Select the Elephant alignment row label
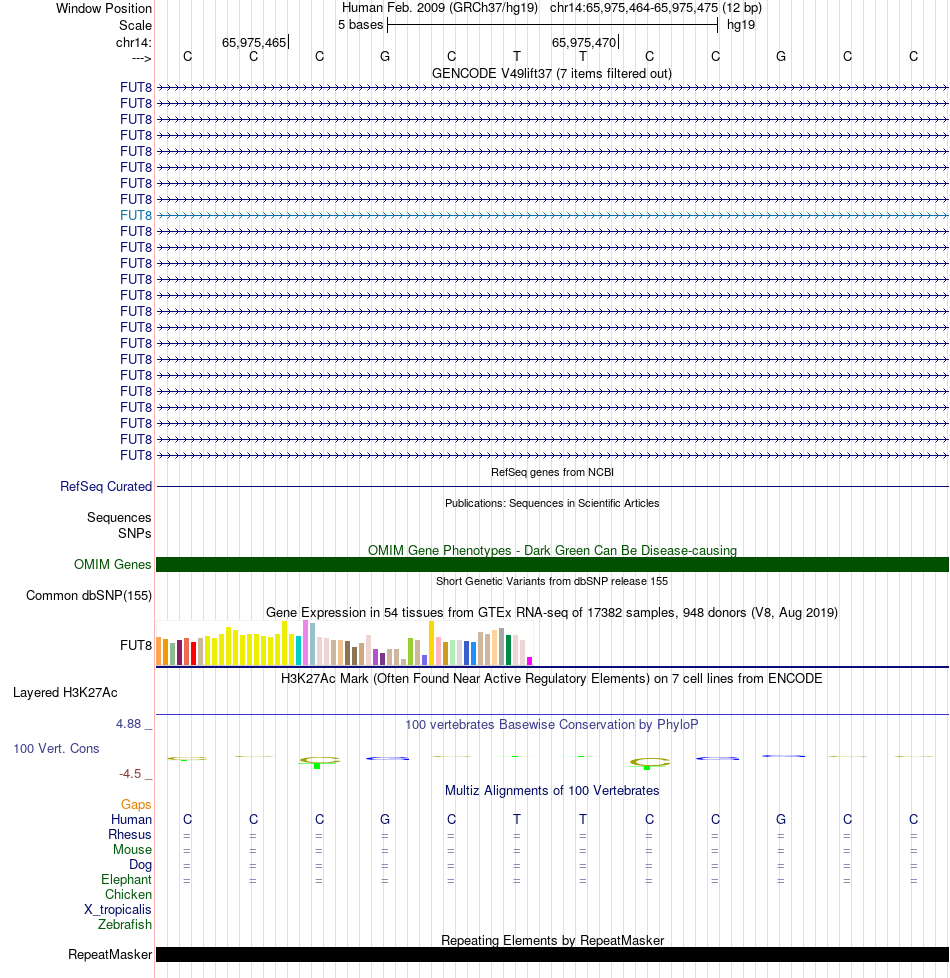This screenshot has height=978, width=950. click(x=126, y=879)
